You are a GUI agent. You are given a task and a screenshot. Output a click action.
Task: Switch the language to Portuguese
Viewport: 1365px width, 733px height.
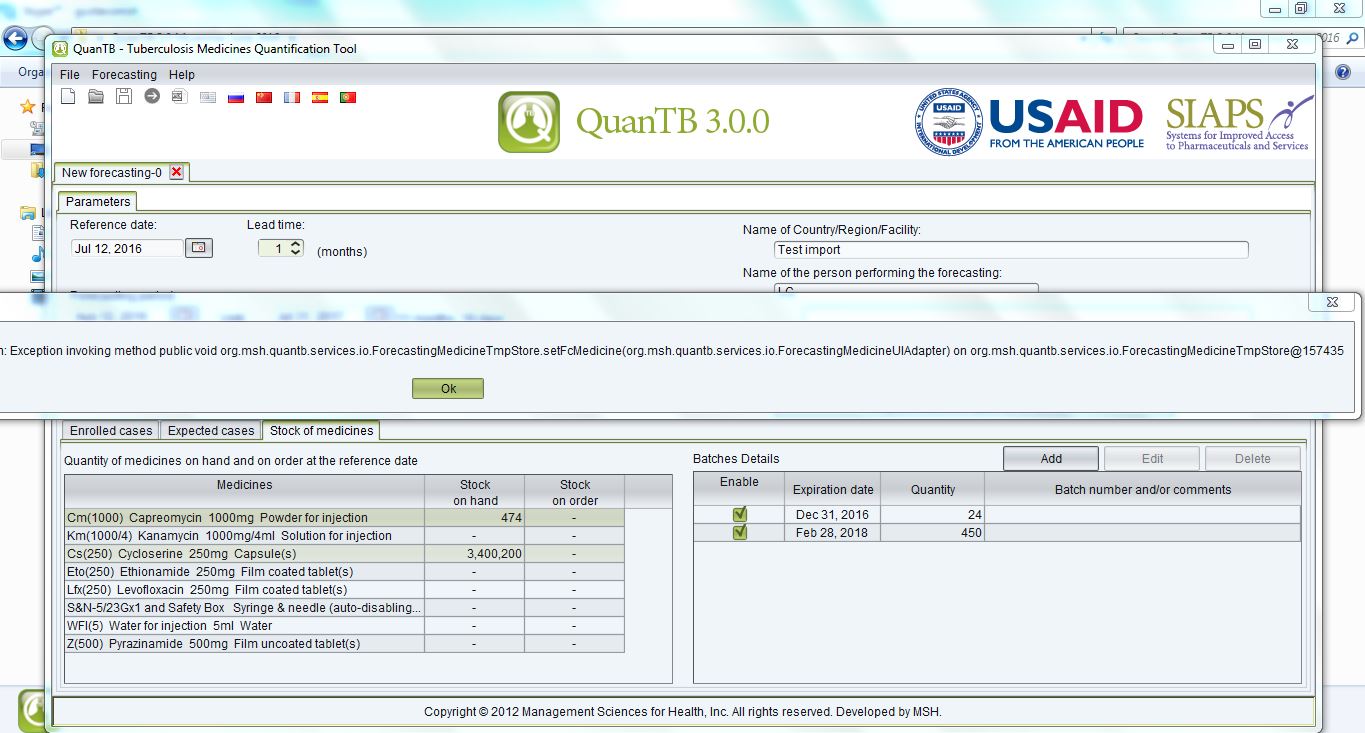348,98
